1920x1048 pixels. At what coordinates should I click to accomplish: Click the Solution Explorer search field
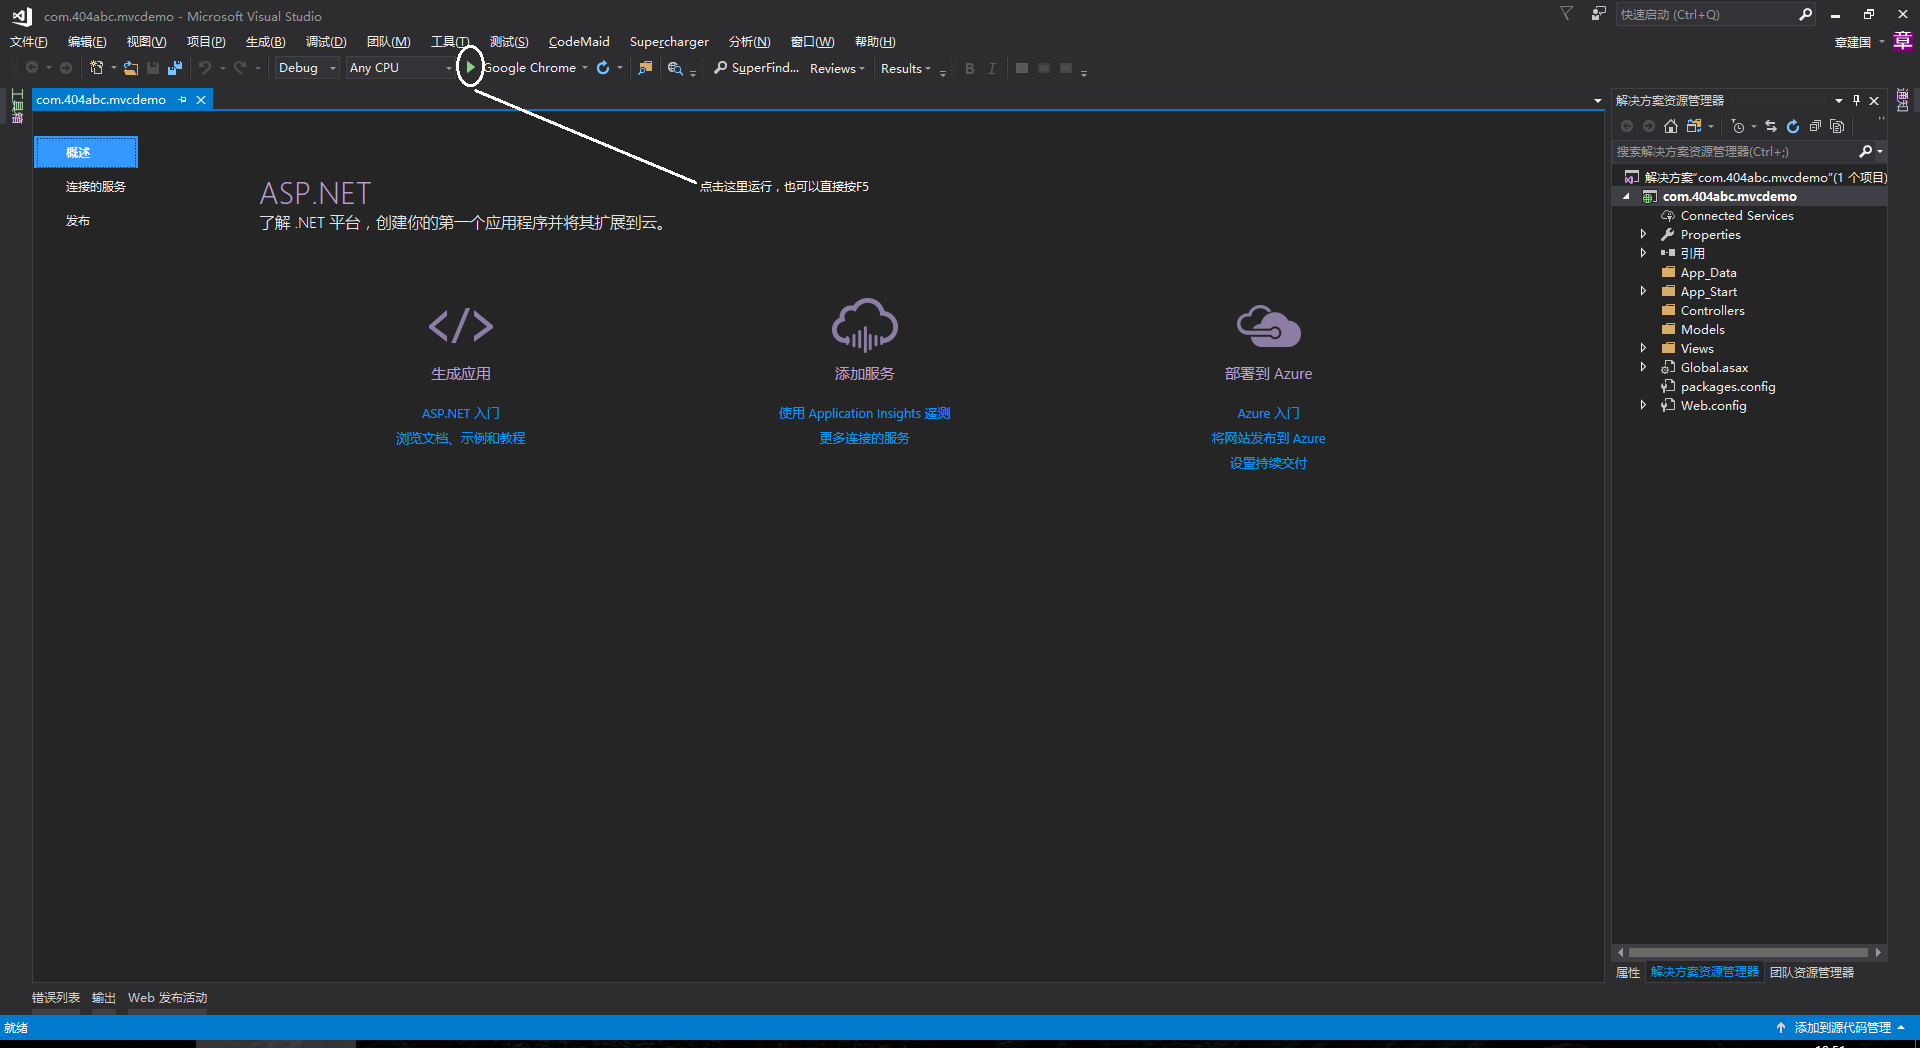1735,151
